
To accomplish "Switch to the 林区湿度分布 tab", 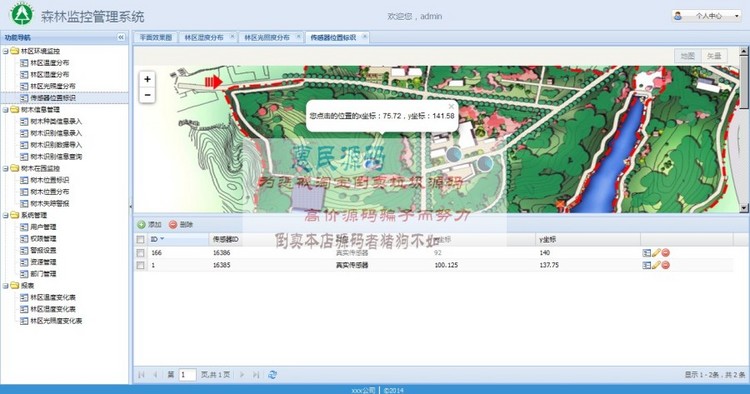I will point(204,37).
